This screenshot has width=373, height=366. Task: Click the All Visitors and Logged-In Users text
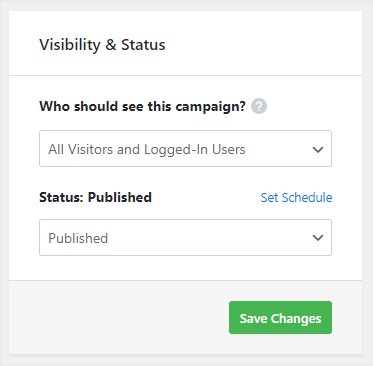[x=147, y=149]
